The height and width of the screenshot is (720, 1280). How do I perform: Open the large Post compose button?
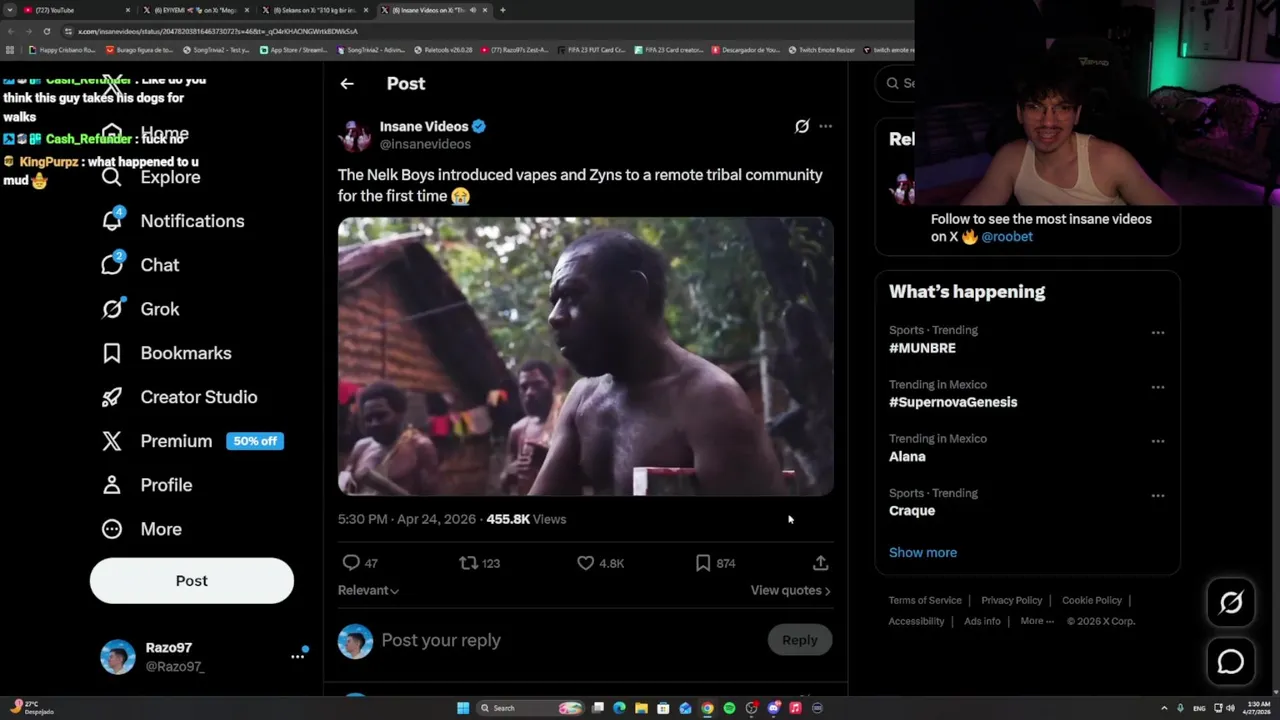click(192, 581)
